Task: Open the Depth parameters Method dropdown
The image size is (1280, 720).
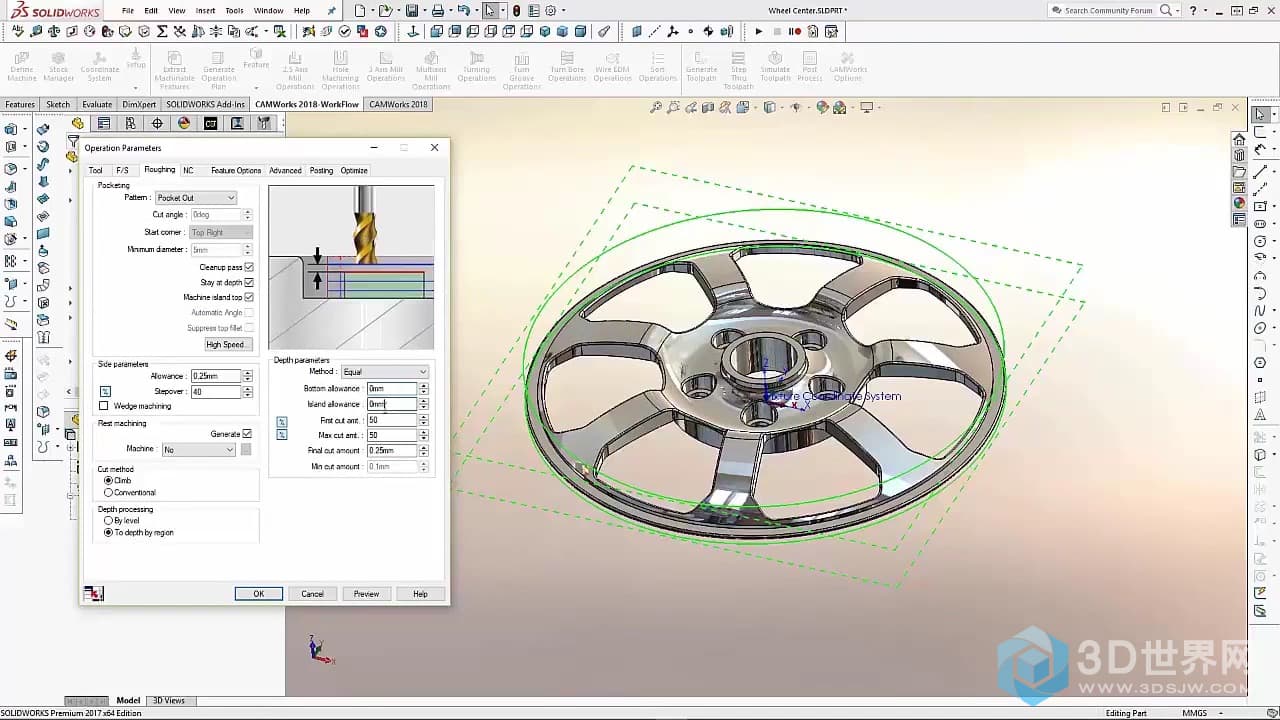Action: point(384,372)
